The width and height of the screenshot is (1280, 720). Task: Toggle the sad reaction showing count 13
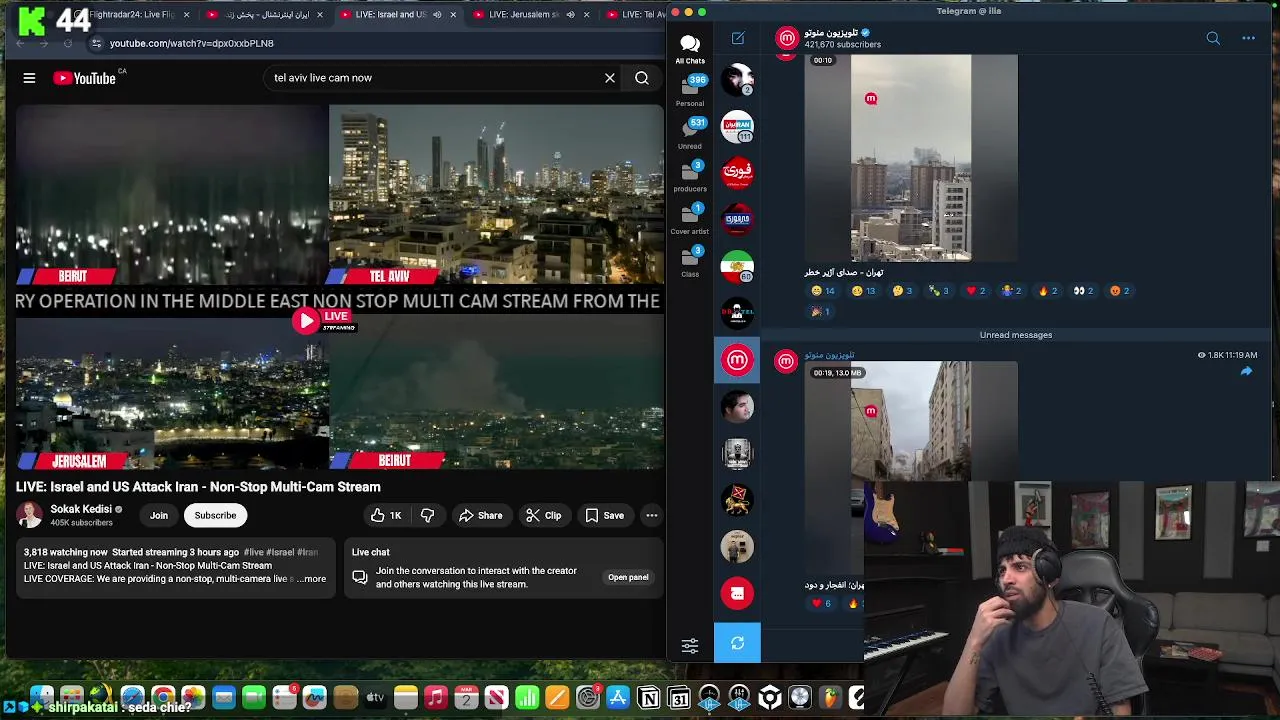tap(863, 291)
